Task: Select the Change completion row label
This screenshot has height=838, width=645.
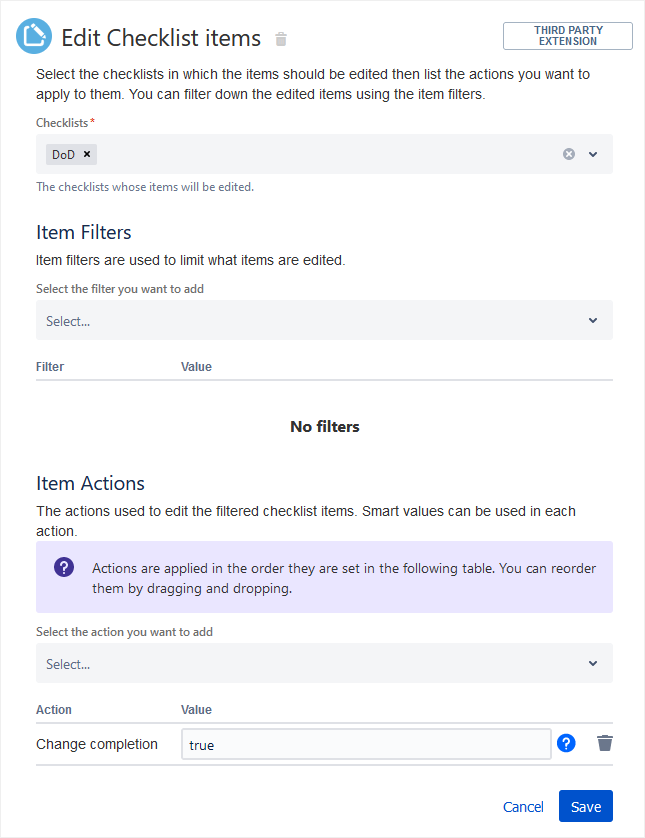Action: click(97, 744)
